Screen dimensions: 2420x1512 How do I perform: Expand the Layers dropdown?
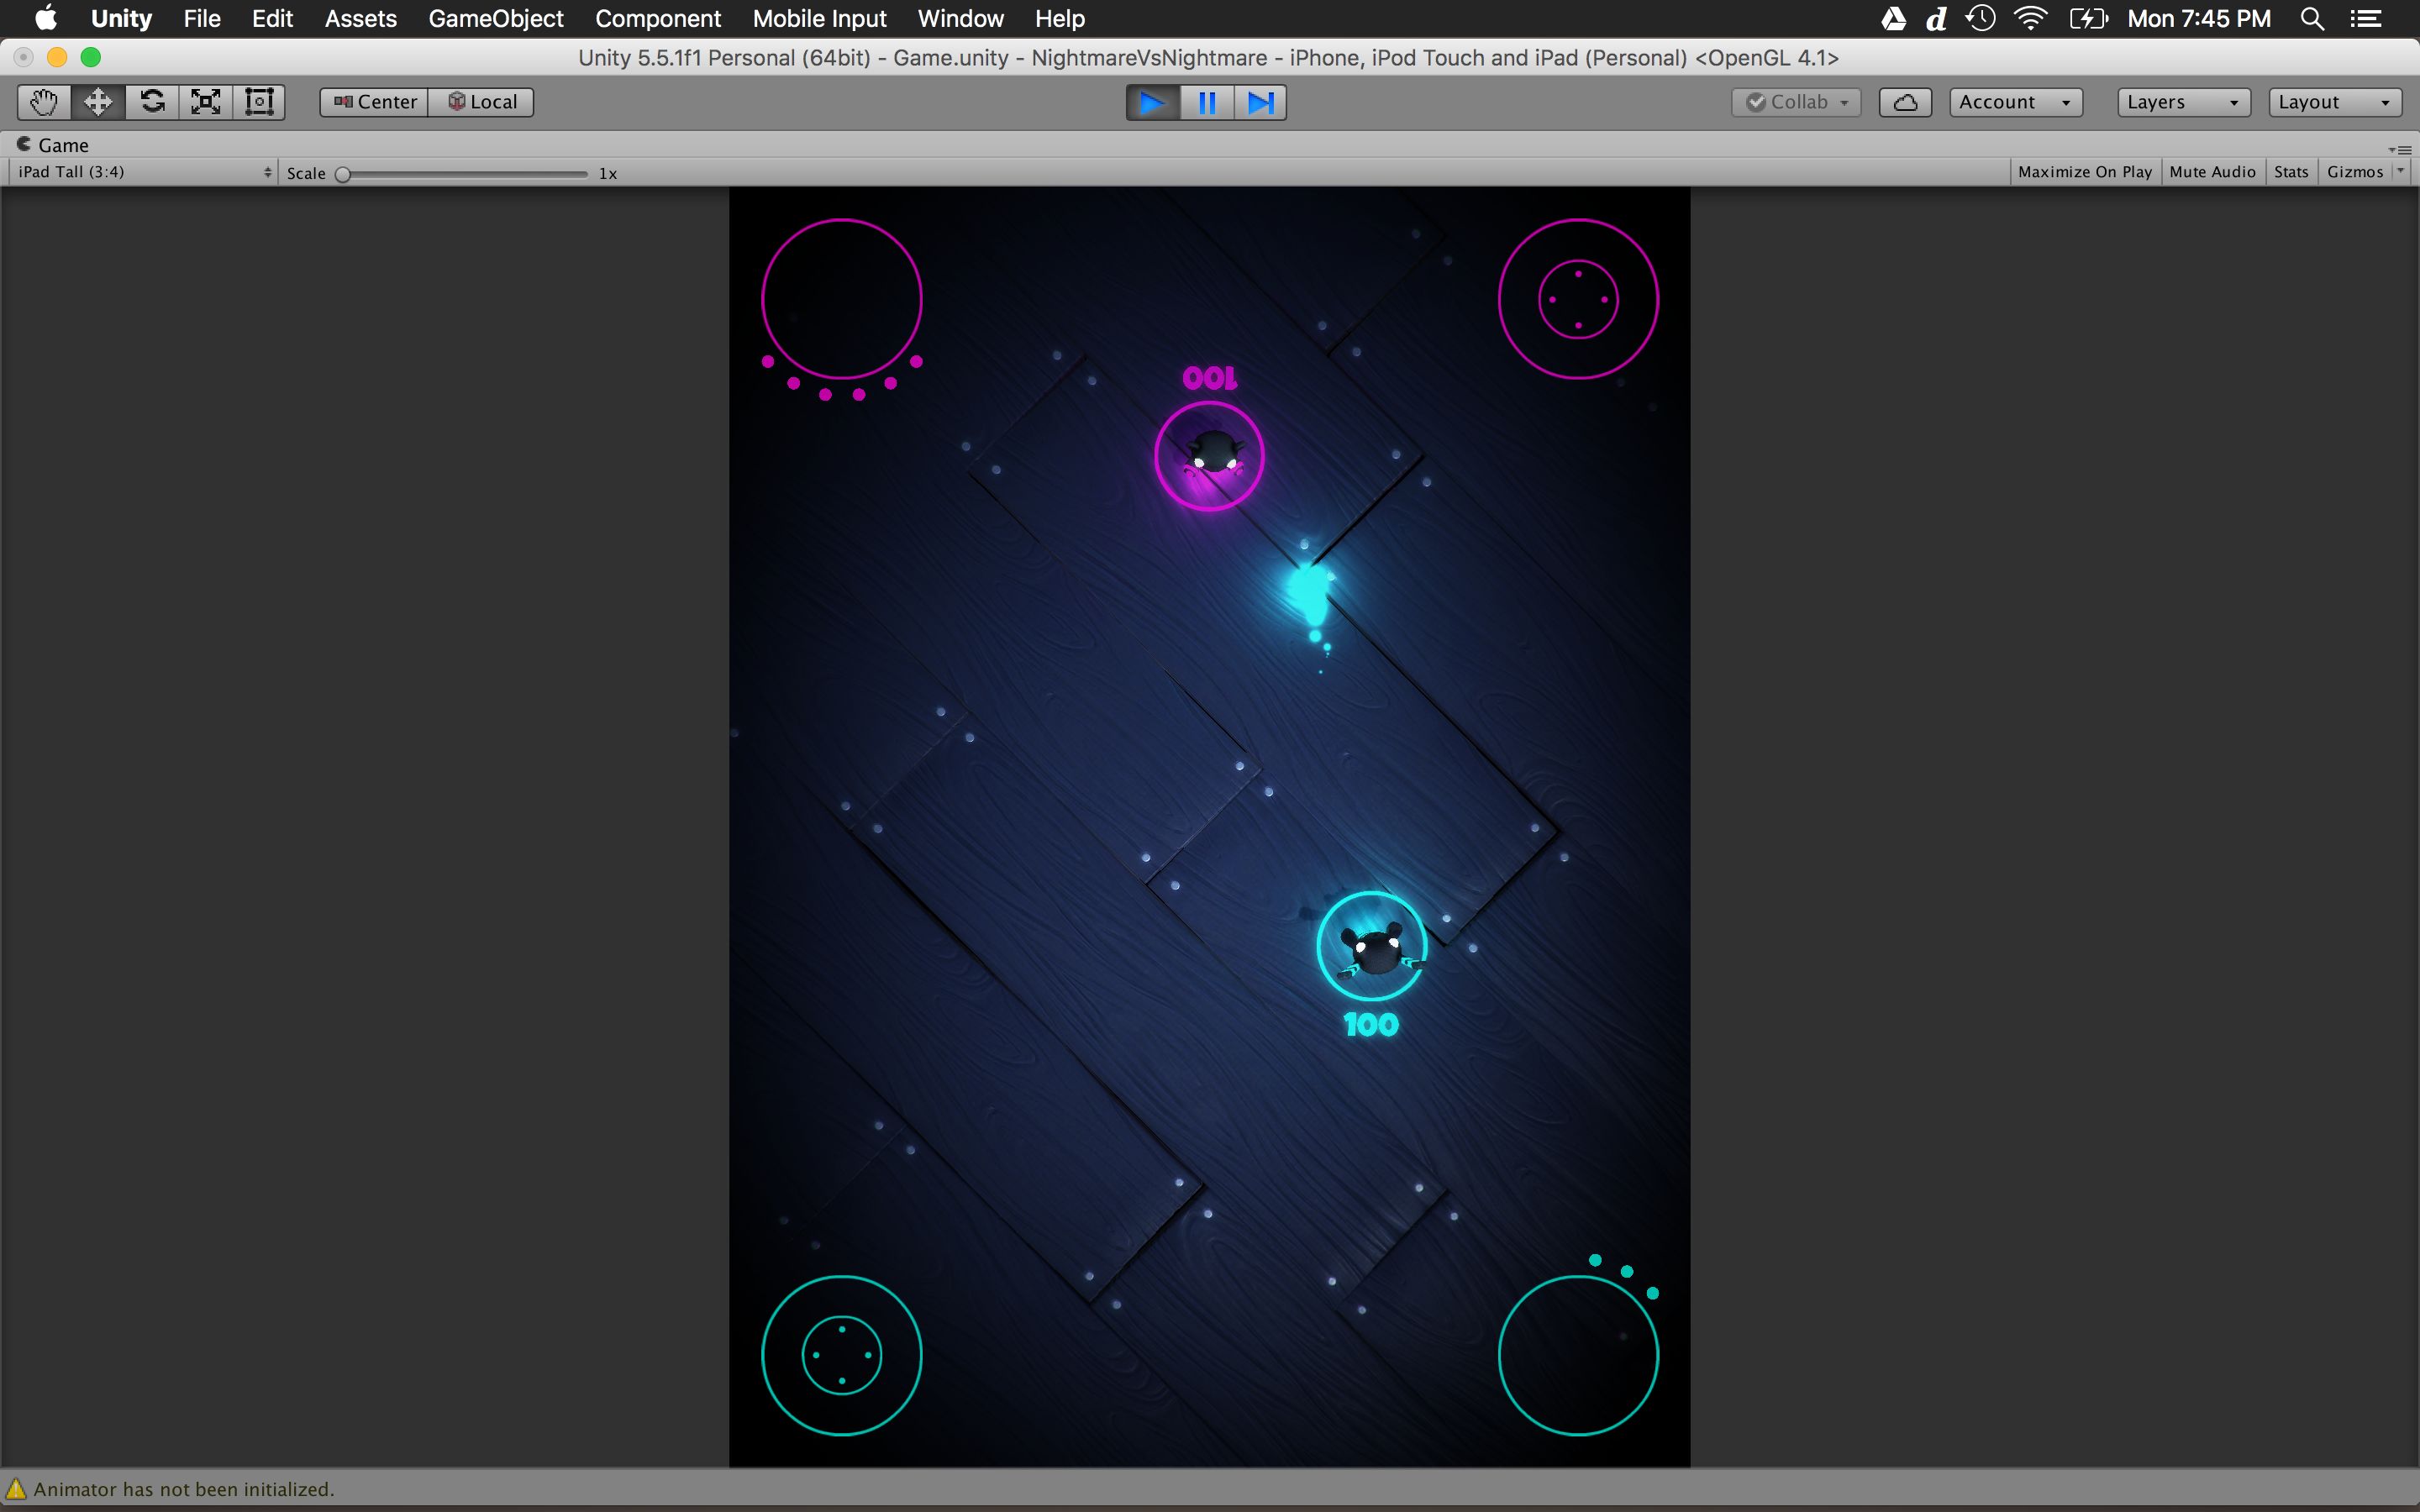pos(2182,102)
